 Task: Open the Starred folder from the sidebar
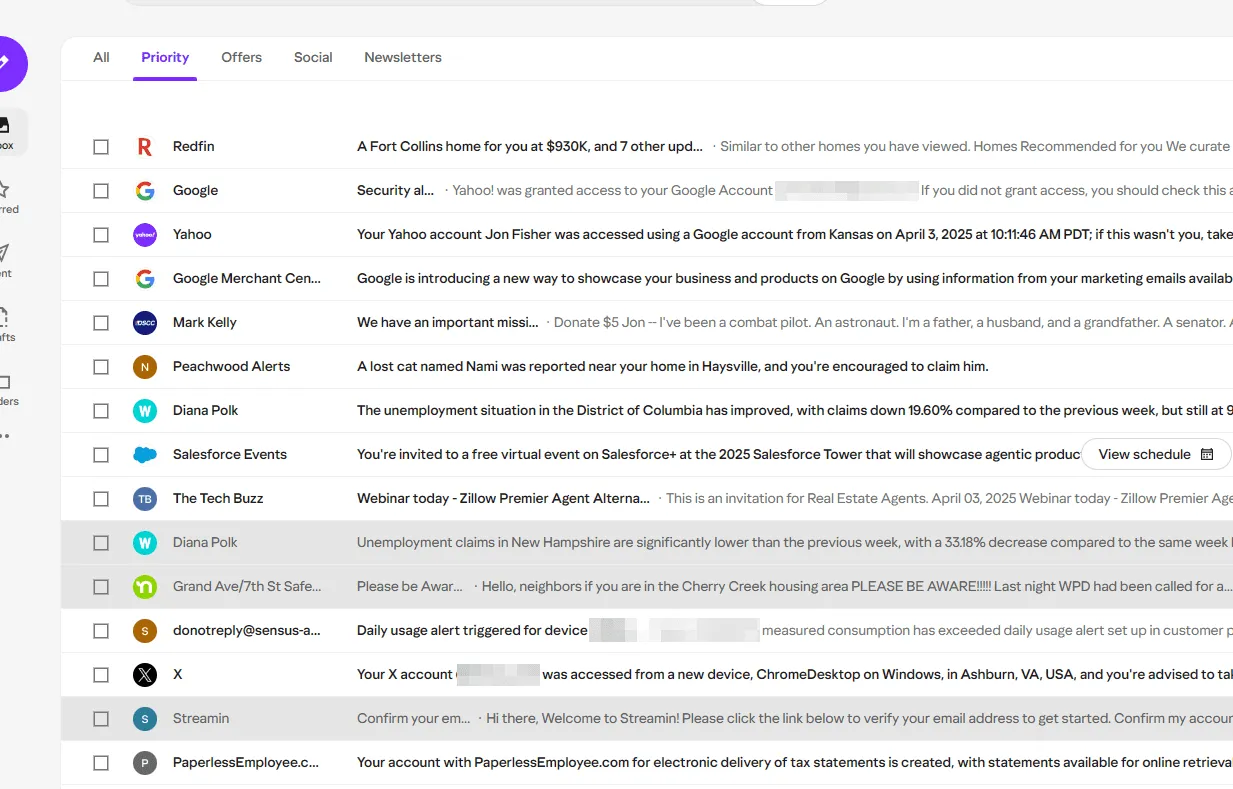[5, 188]
